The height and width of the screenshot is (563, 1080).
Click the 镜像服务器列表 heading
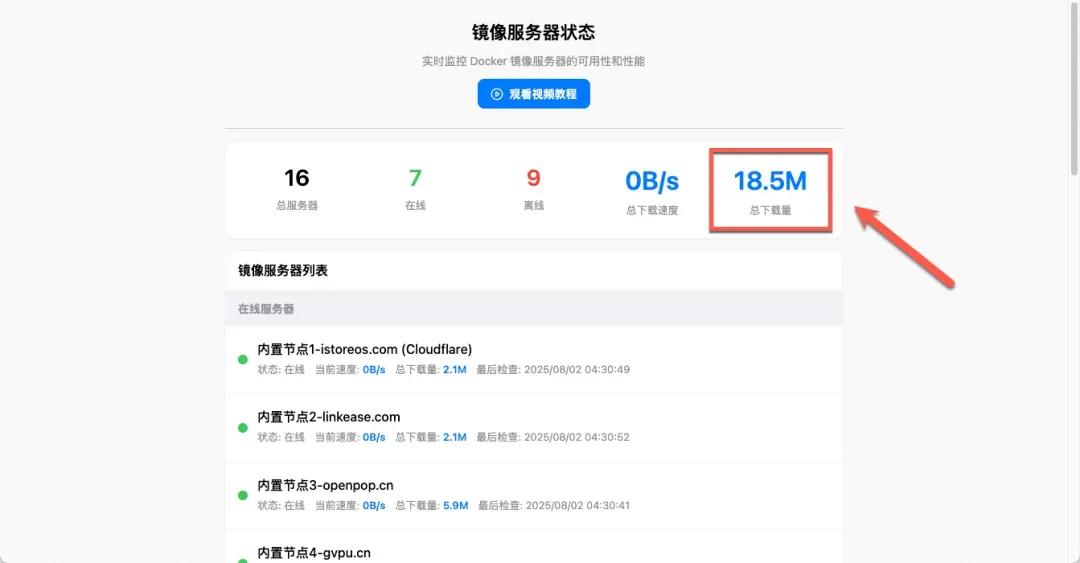(x=282, y=270)
